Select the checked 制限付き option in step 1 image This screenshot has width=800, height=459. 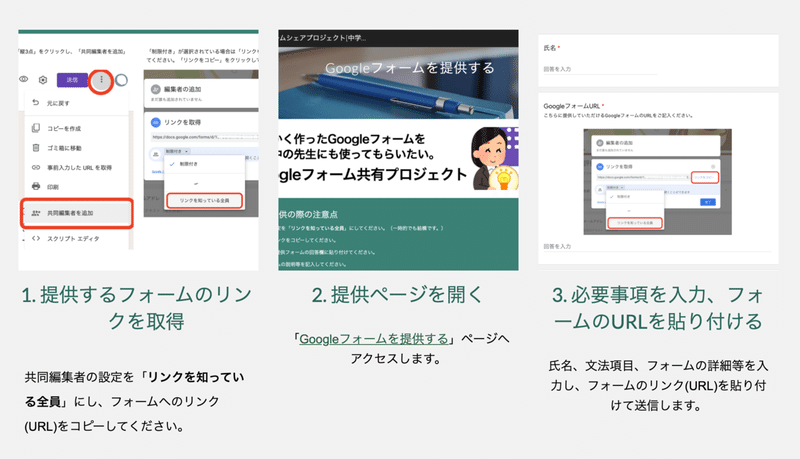204,164
